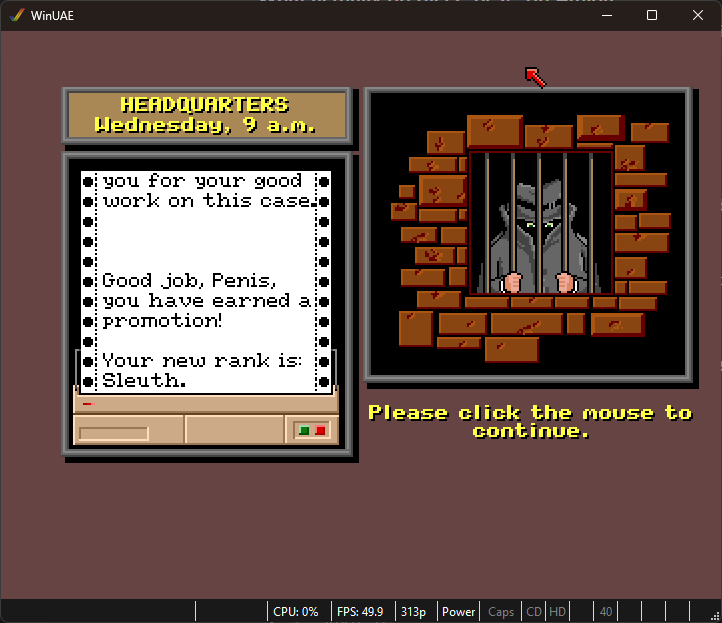Click the 'Your new rank is:' line

click(x=202, y=361)
